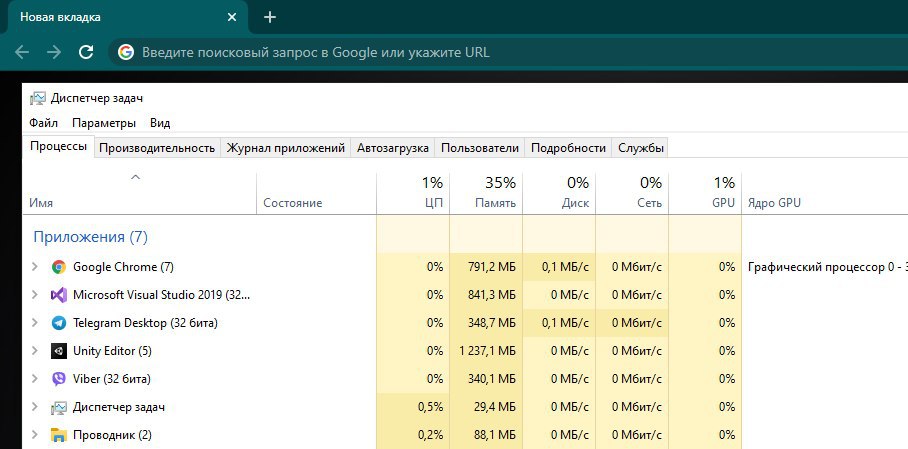This screenshot has width=908, height=449.
Task: Click the 340,1 МБ memory value
Action: click(x=492, y=379)
